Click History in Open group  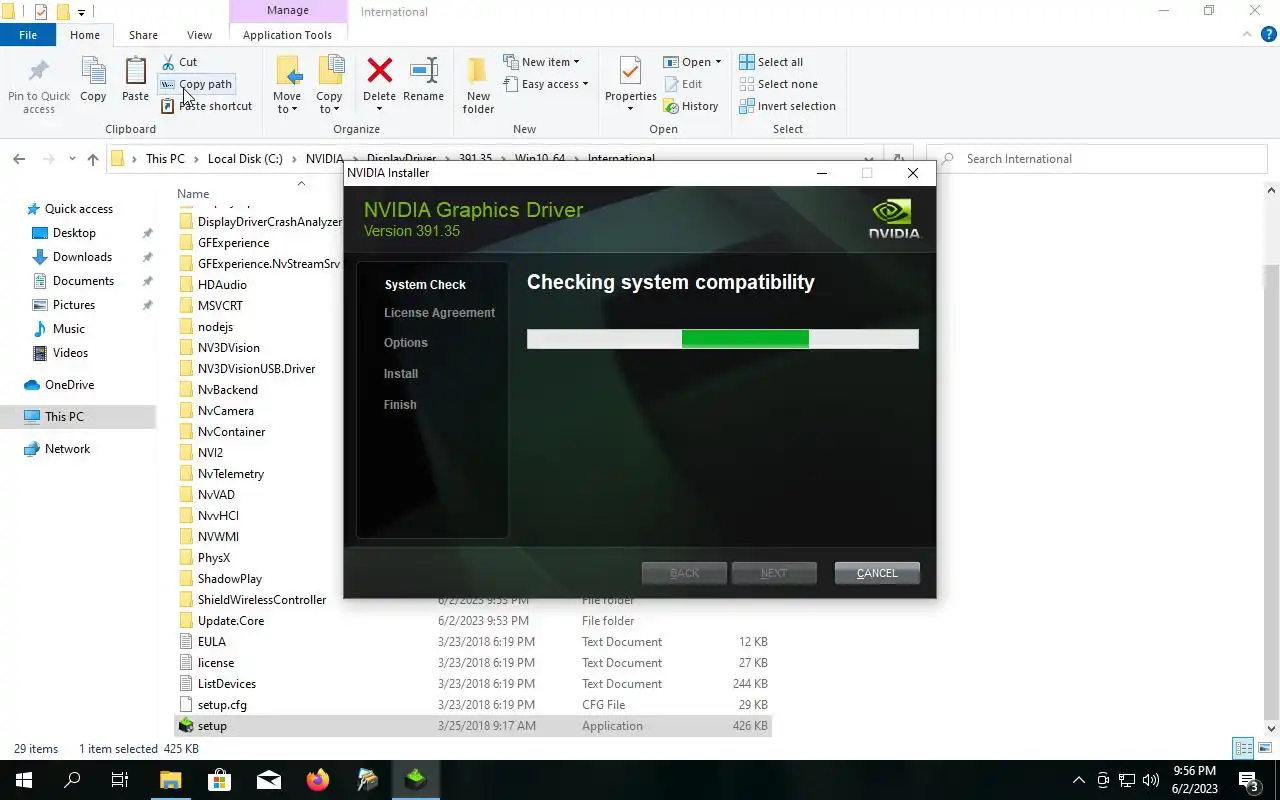tap(691, 106)
